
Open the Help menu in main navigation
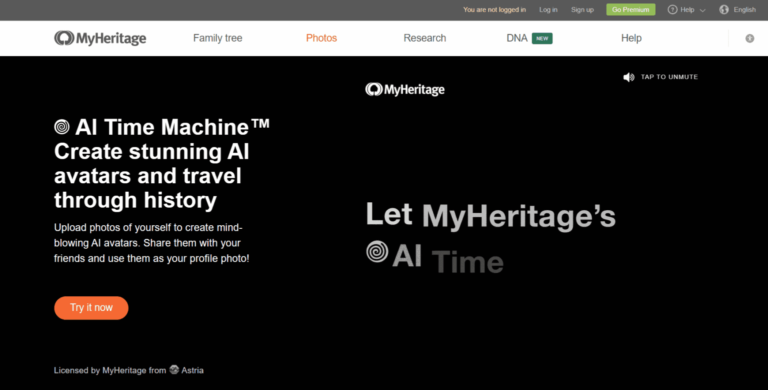click(x=631, y=38)
